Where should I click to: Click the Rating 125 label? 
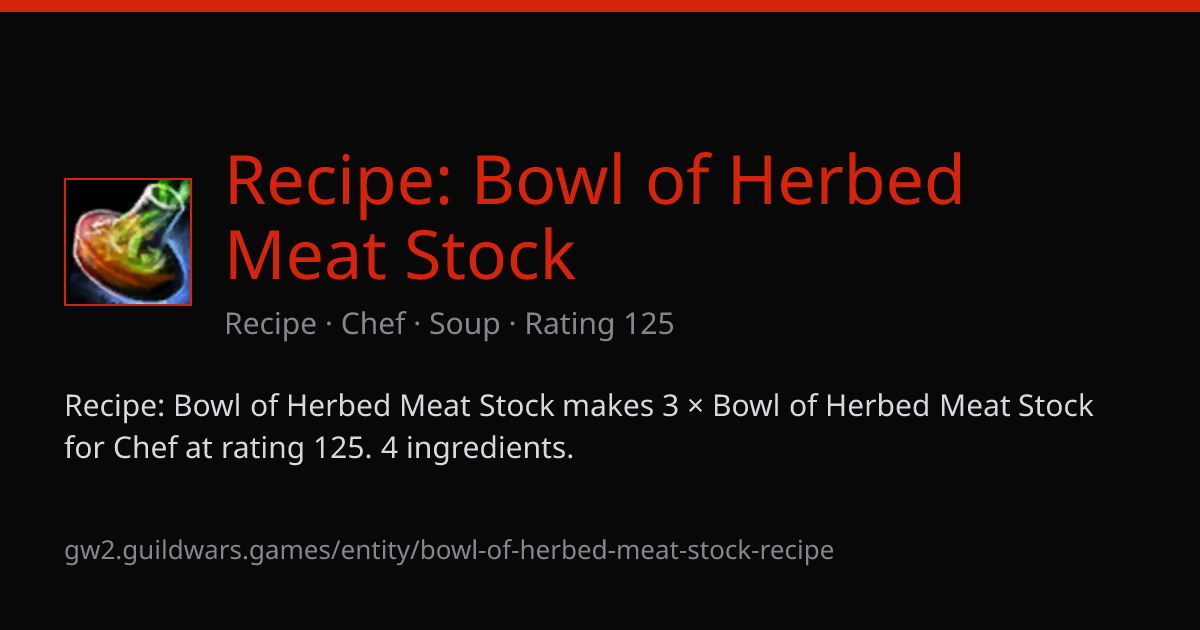[599, 324]
